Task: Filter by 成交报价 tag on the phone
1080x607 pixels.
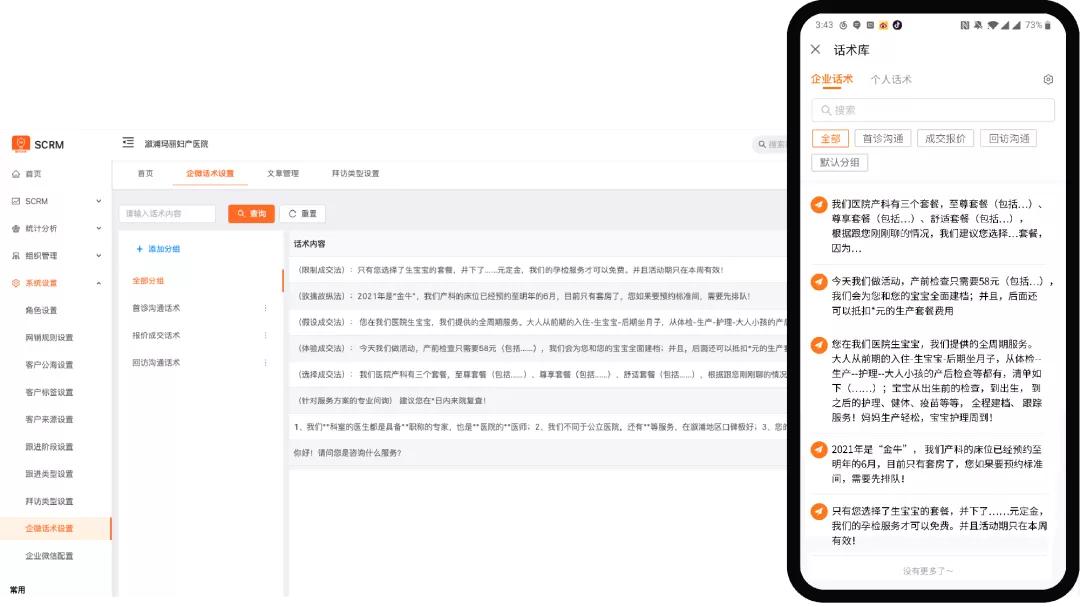Action: [x=945, y=138]
